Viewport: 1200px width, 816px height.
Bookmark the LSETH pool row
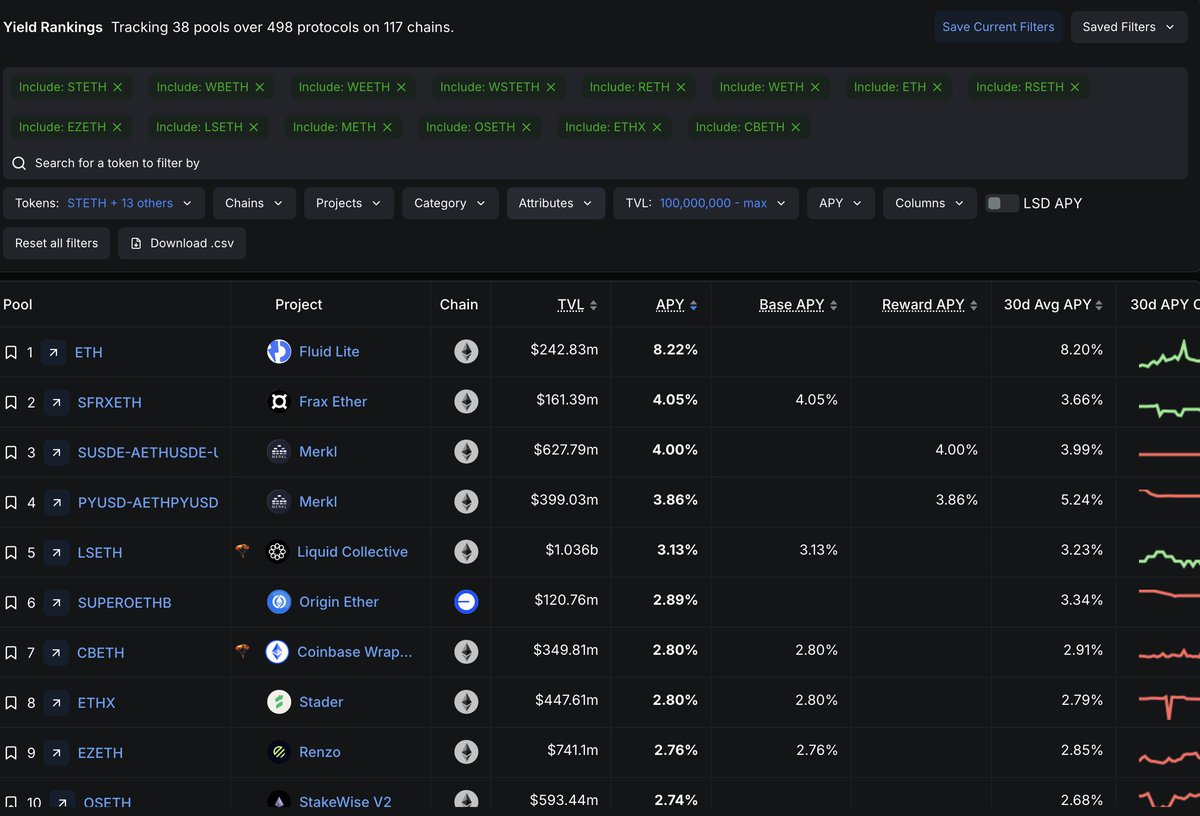[11, 552]
